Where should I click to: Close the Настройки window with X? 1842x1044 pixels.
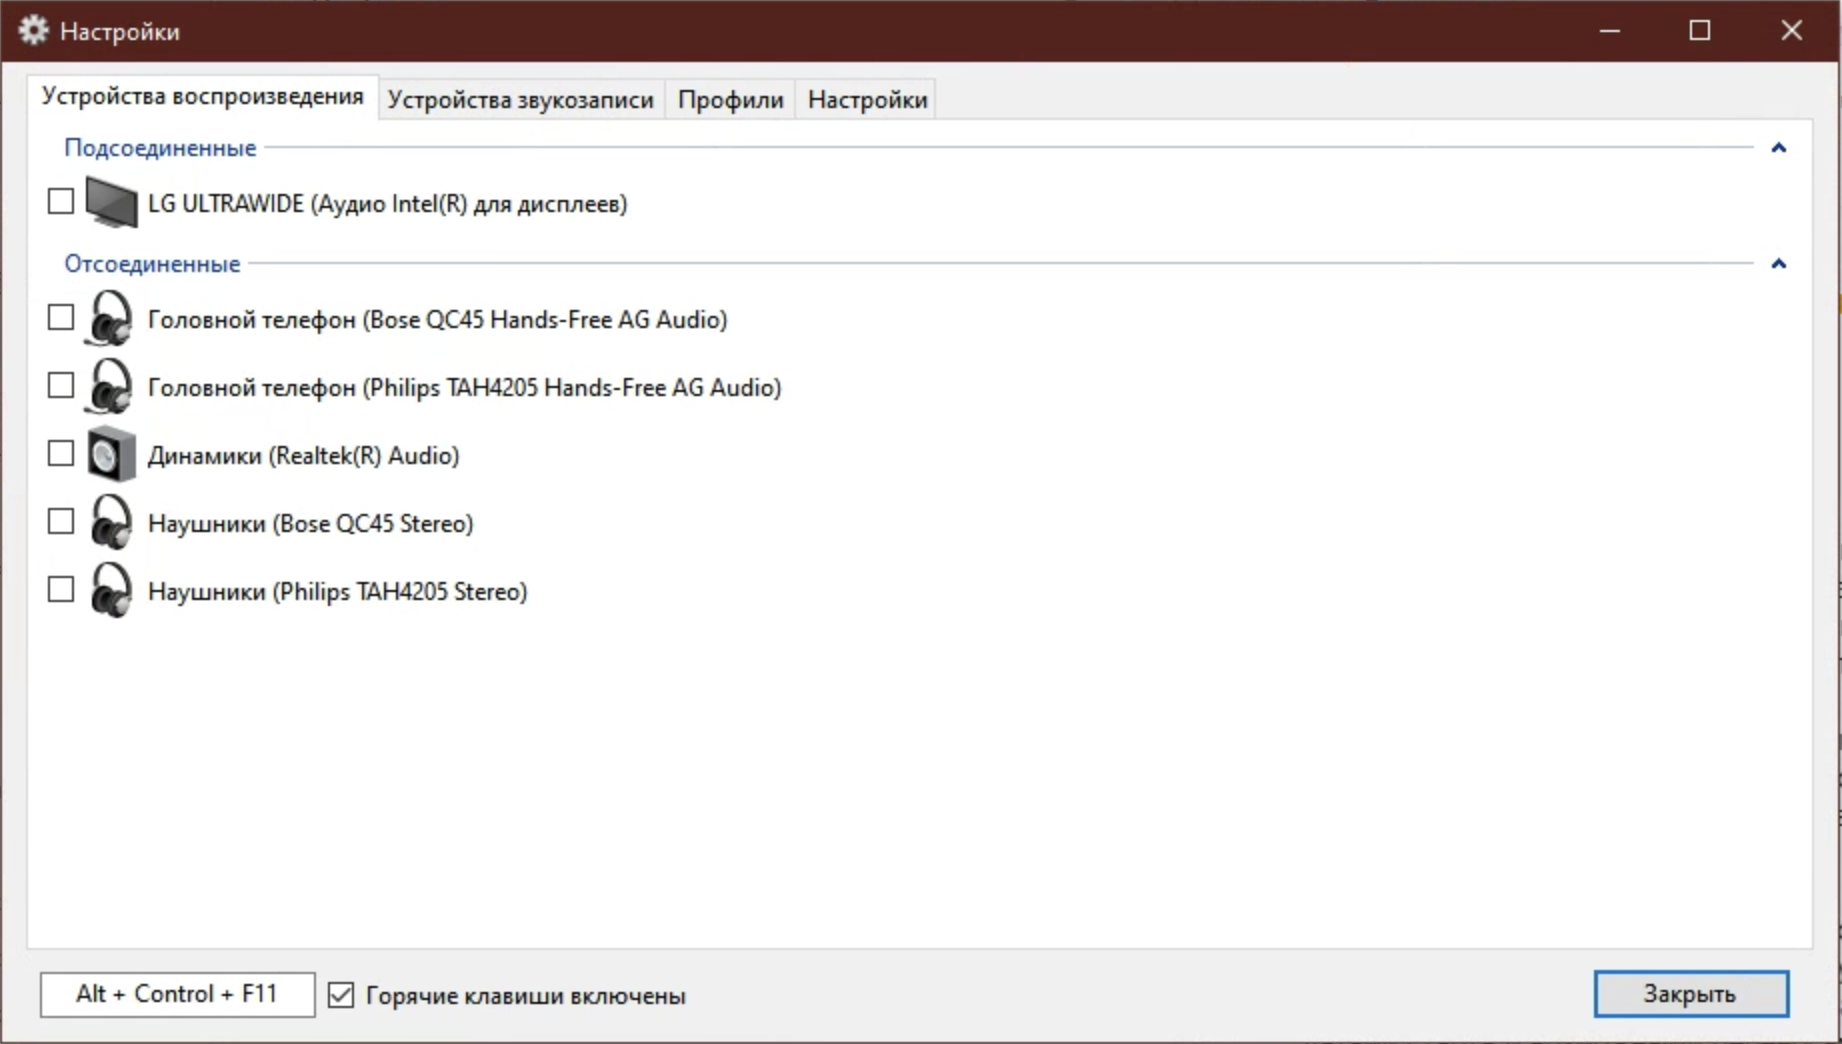coord(1792,31)
